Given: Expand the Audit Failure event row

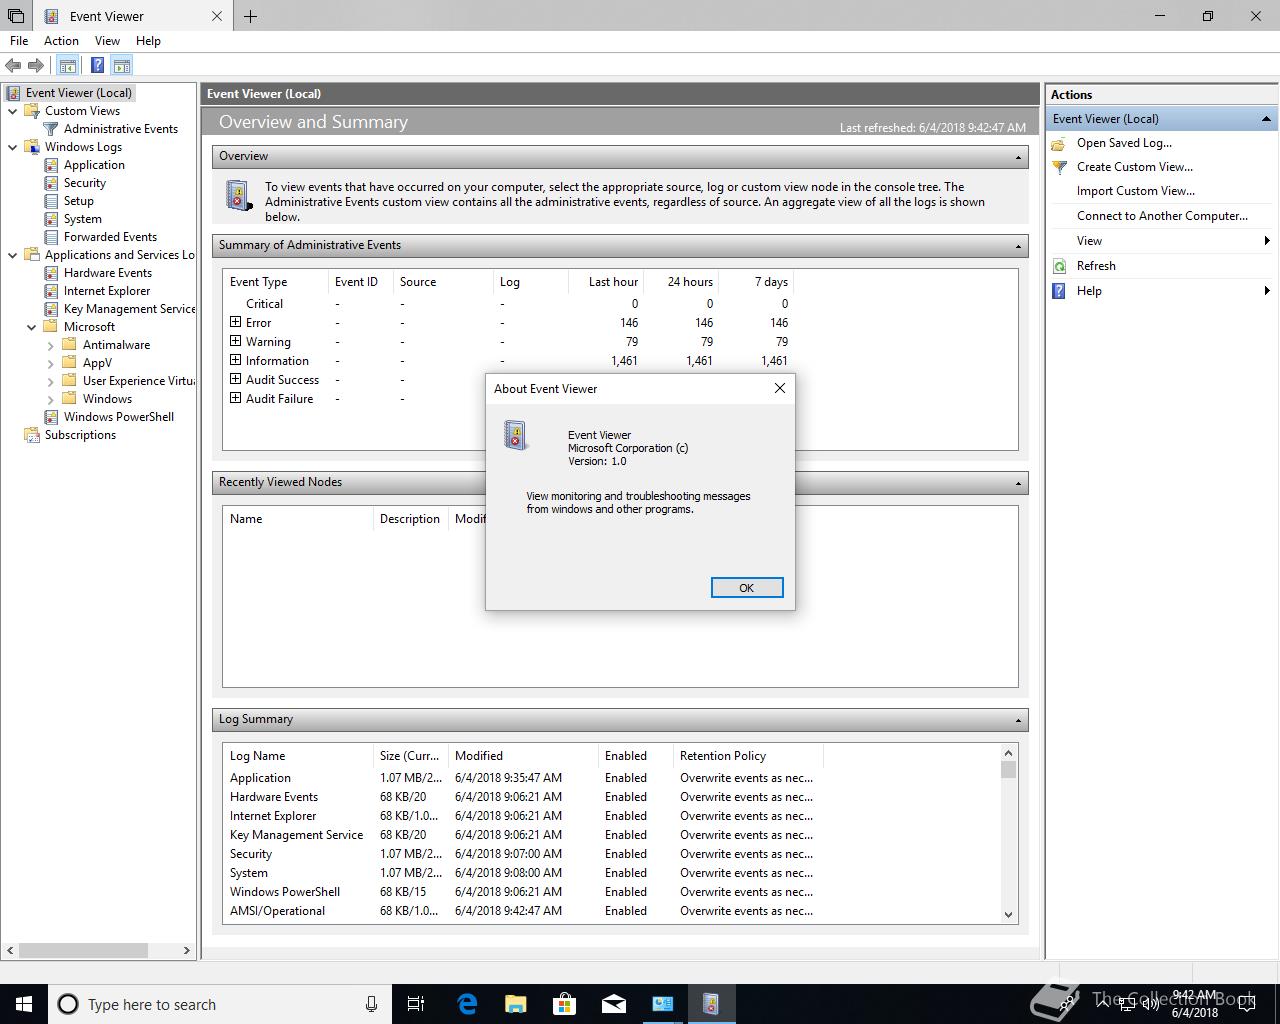Looking at the screenshot, I should [236, 398].
